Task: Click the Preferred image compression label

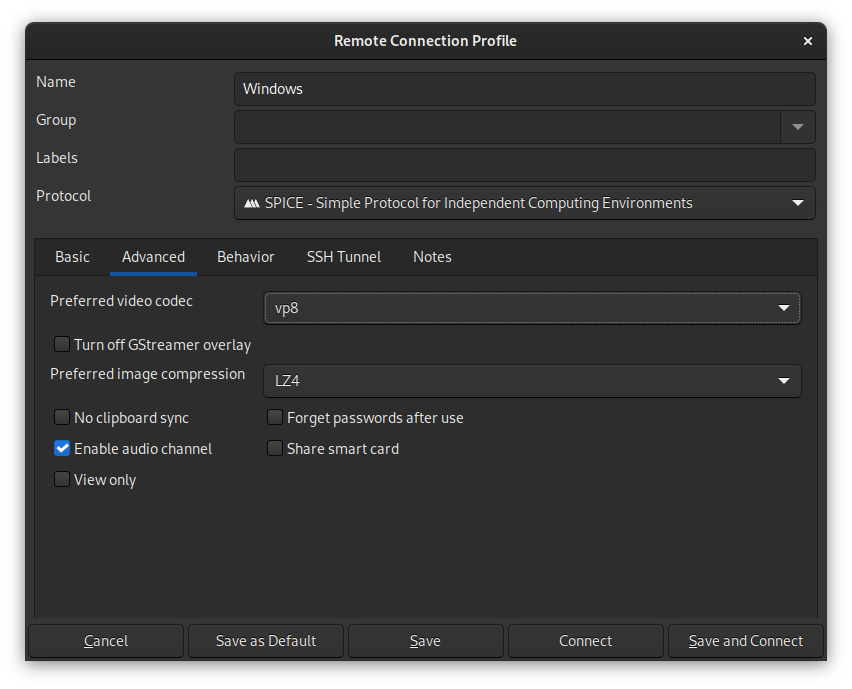Action: point(147,374)
